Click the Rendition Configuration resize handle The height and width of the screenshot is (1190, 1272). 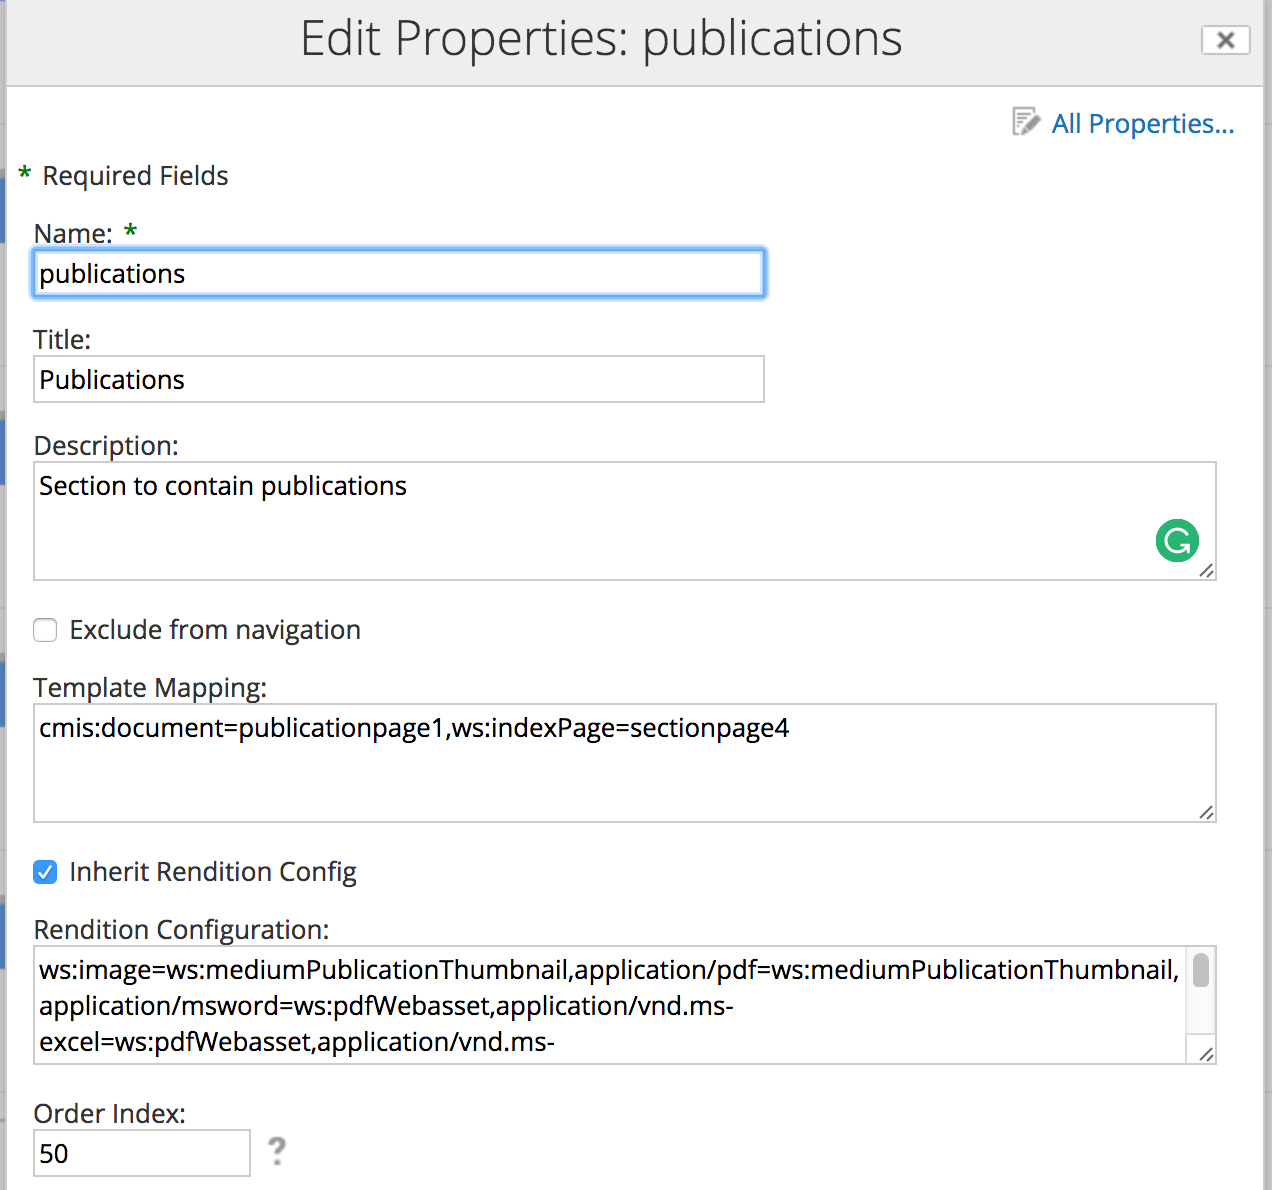tap(1206, 1054)
